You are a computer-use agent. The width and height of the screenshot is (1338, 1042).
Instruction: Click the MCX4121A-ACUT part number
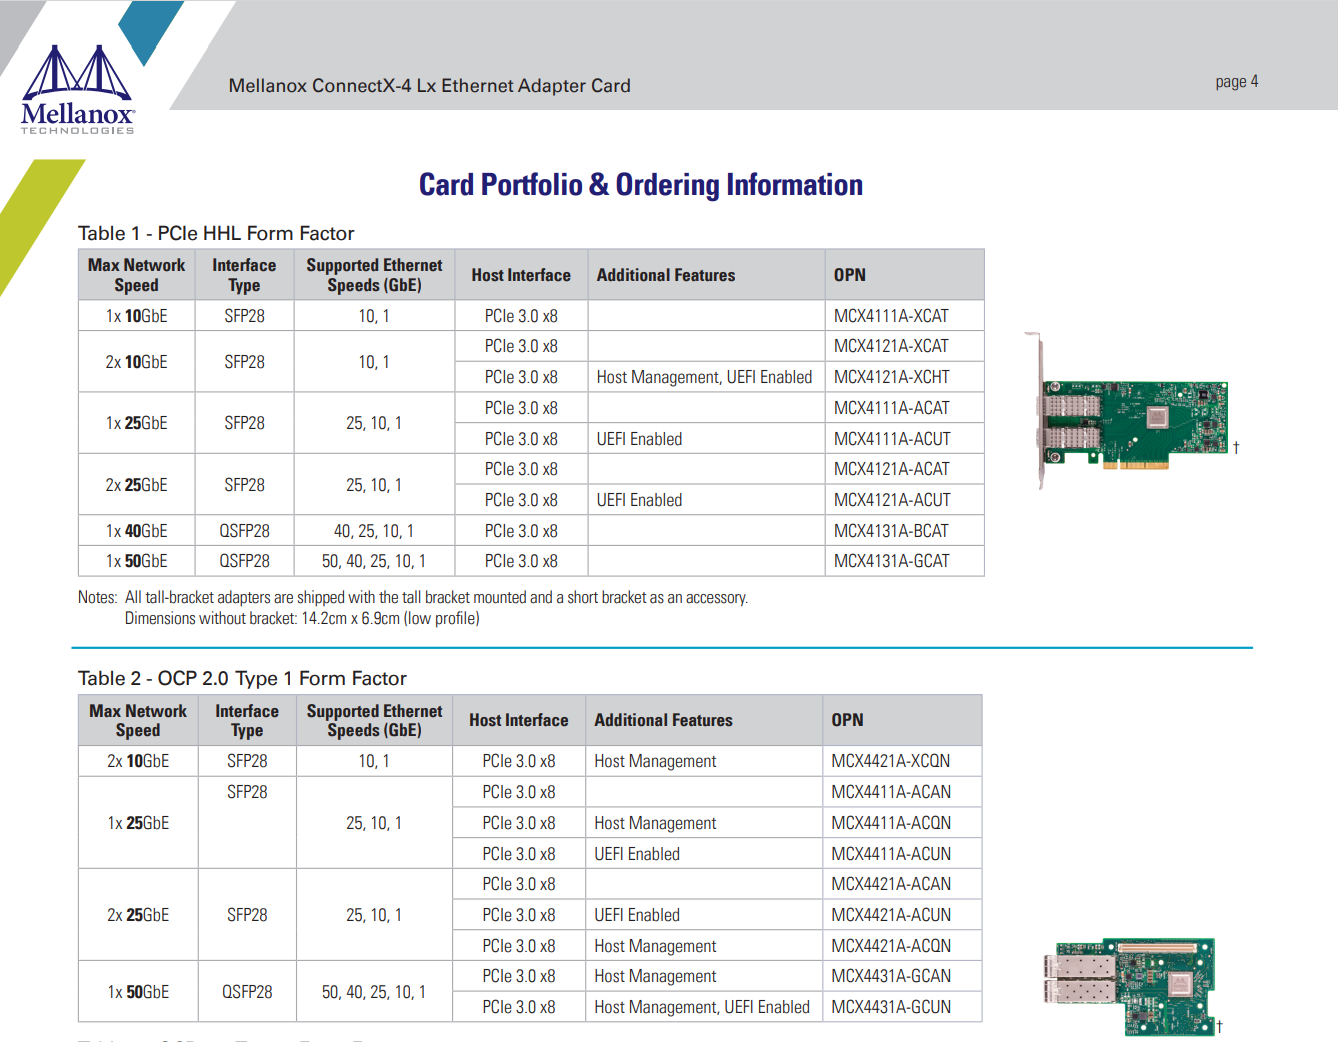(x=891, y=500)
